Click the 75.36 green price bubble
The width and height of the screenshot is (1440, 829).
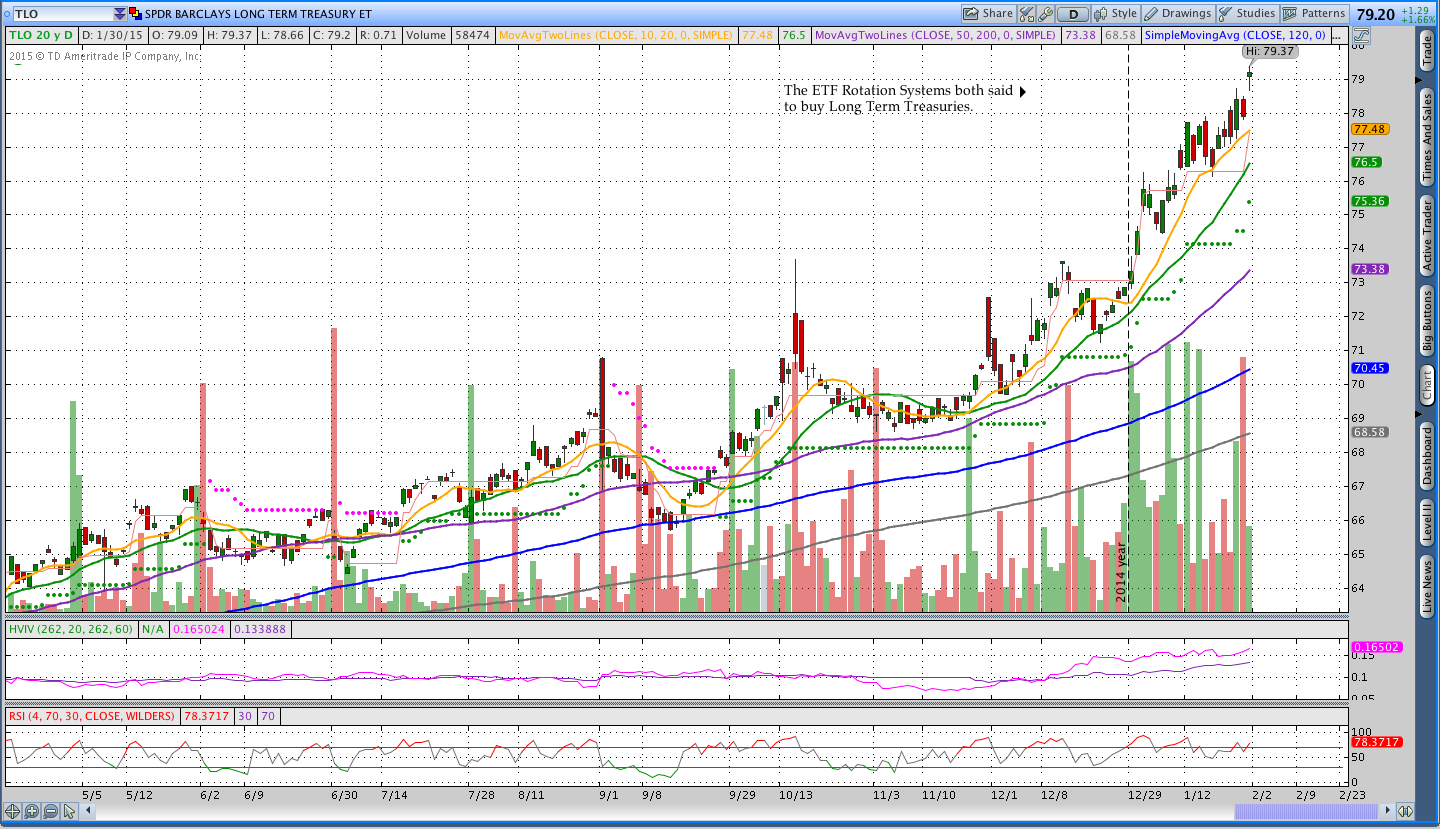(1369, 201)
